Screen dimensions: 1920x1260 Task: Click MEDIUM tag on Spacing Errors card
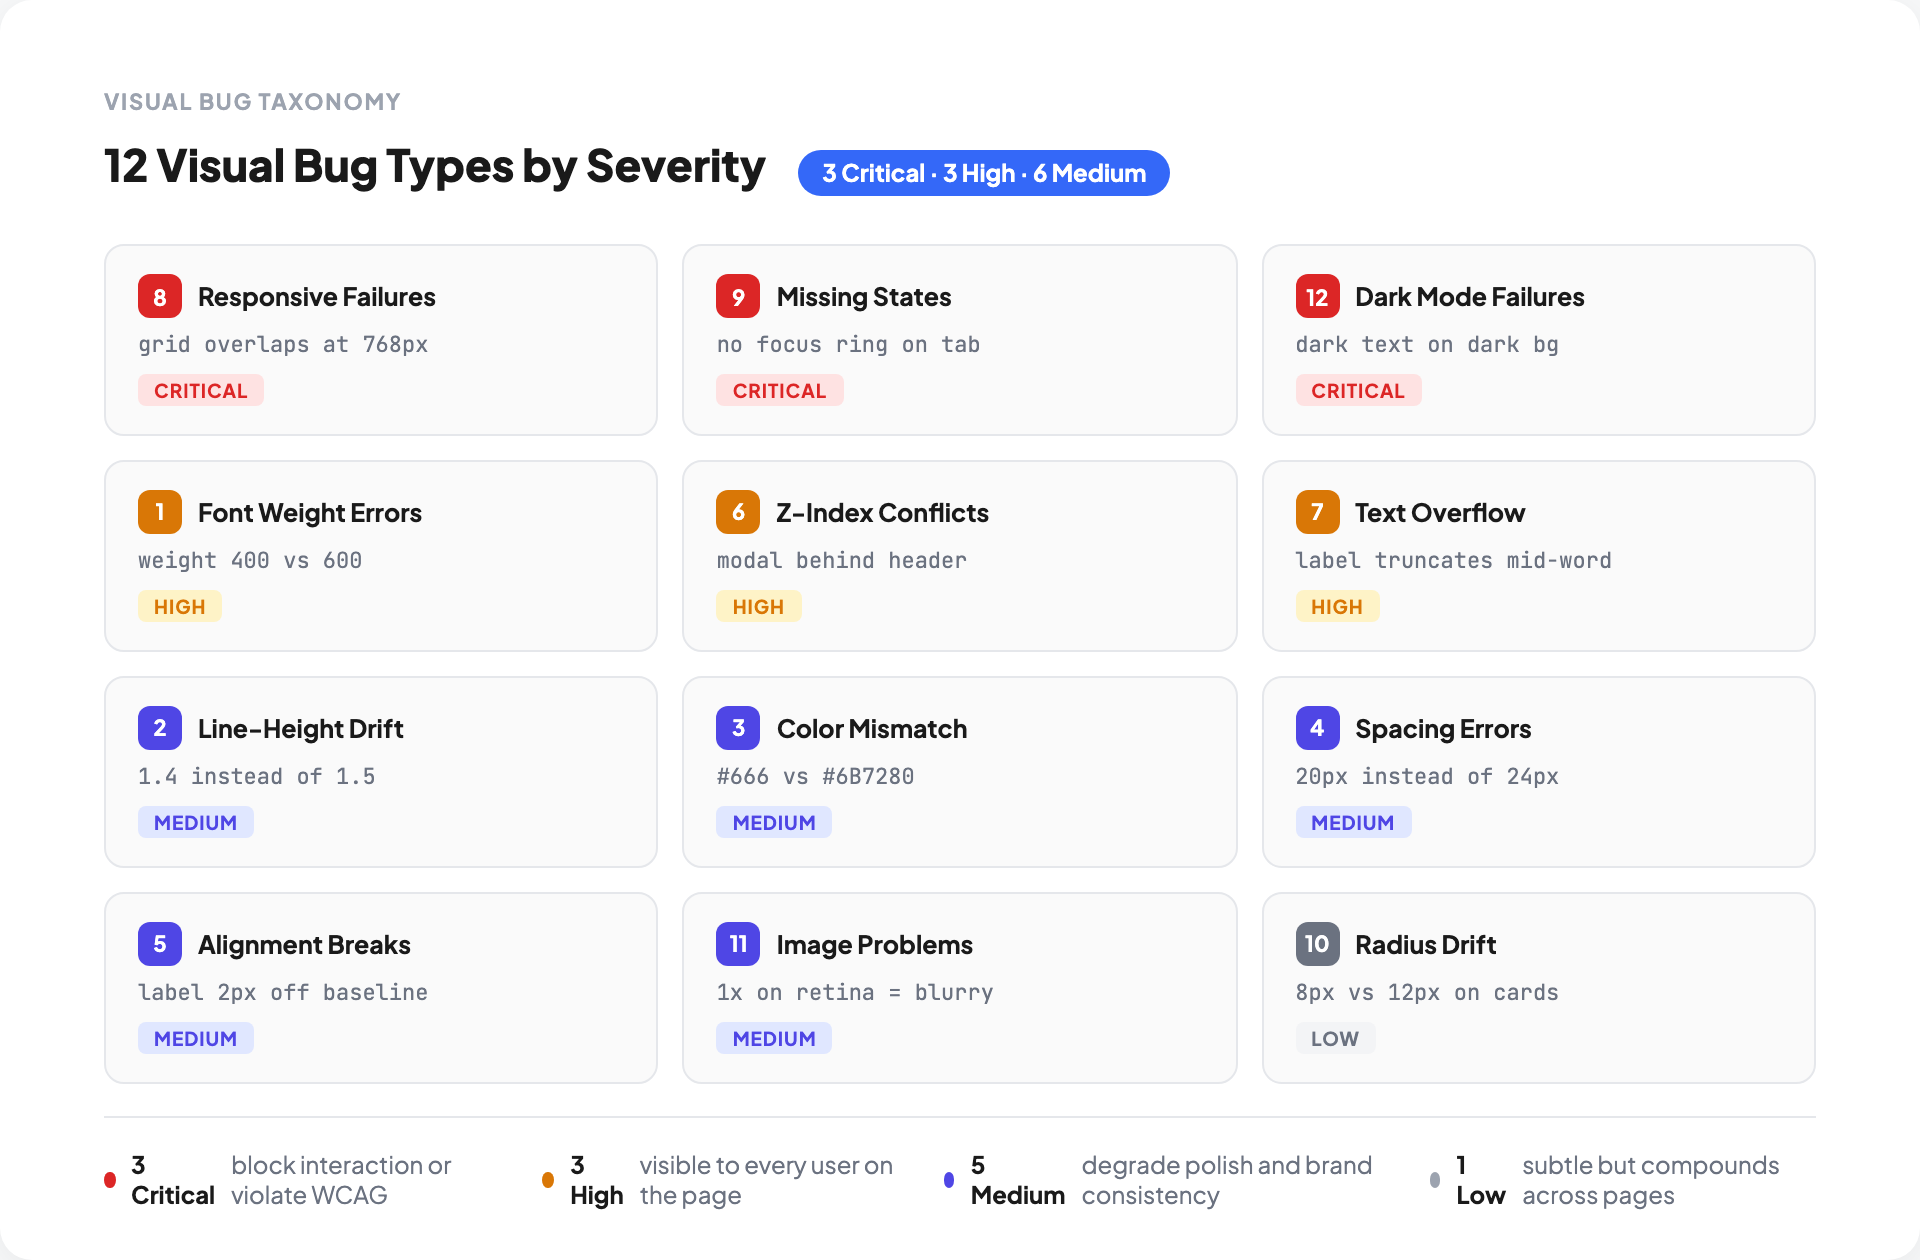(x=1353, y=822)
